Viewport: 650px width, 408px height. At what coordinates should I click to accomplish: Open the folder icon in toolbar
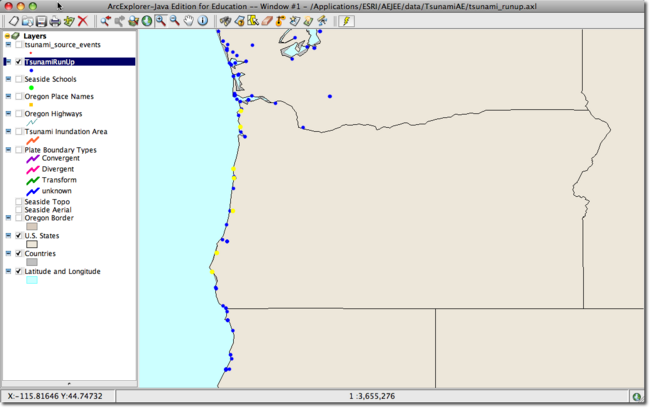[x=27, y=21]
